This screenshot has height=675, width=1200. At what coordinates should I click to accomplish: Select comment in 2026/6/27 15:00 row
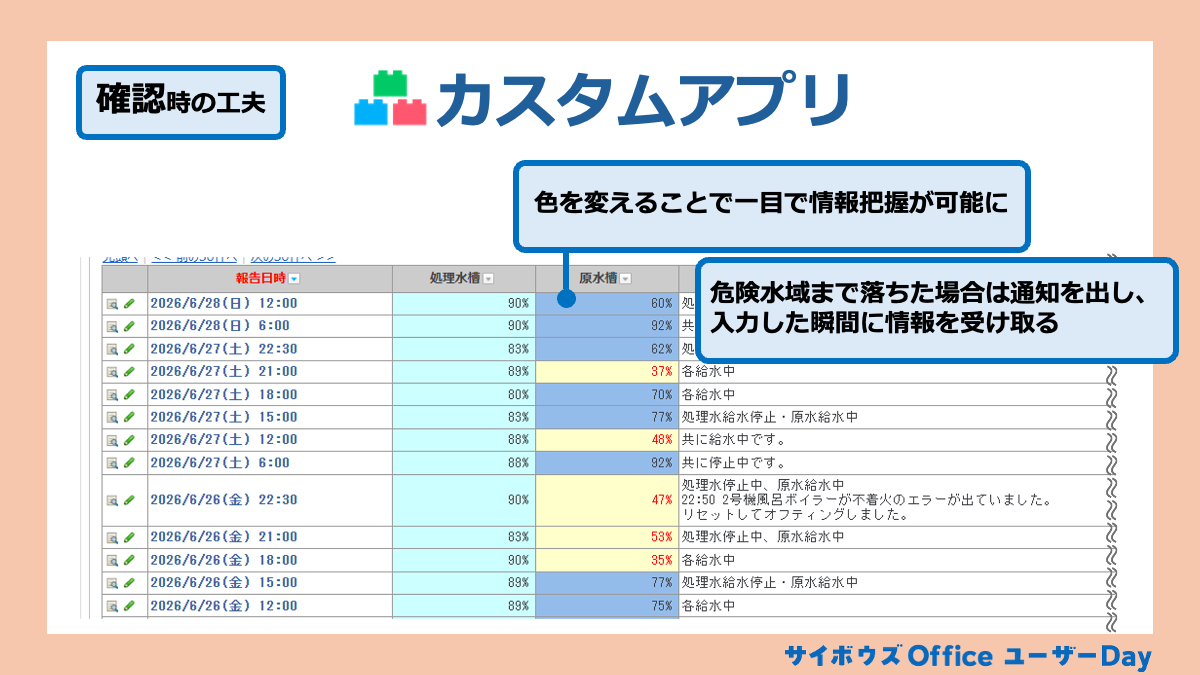click(x=769, y=418)
